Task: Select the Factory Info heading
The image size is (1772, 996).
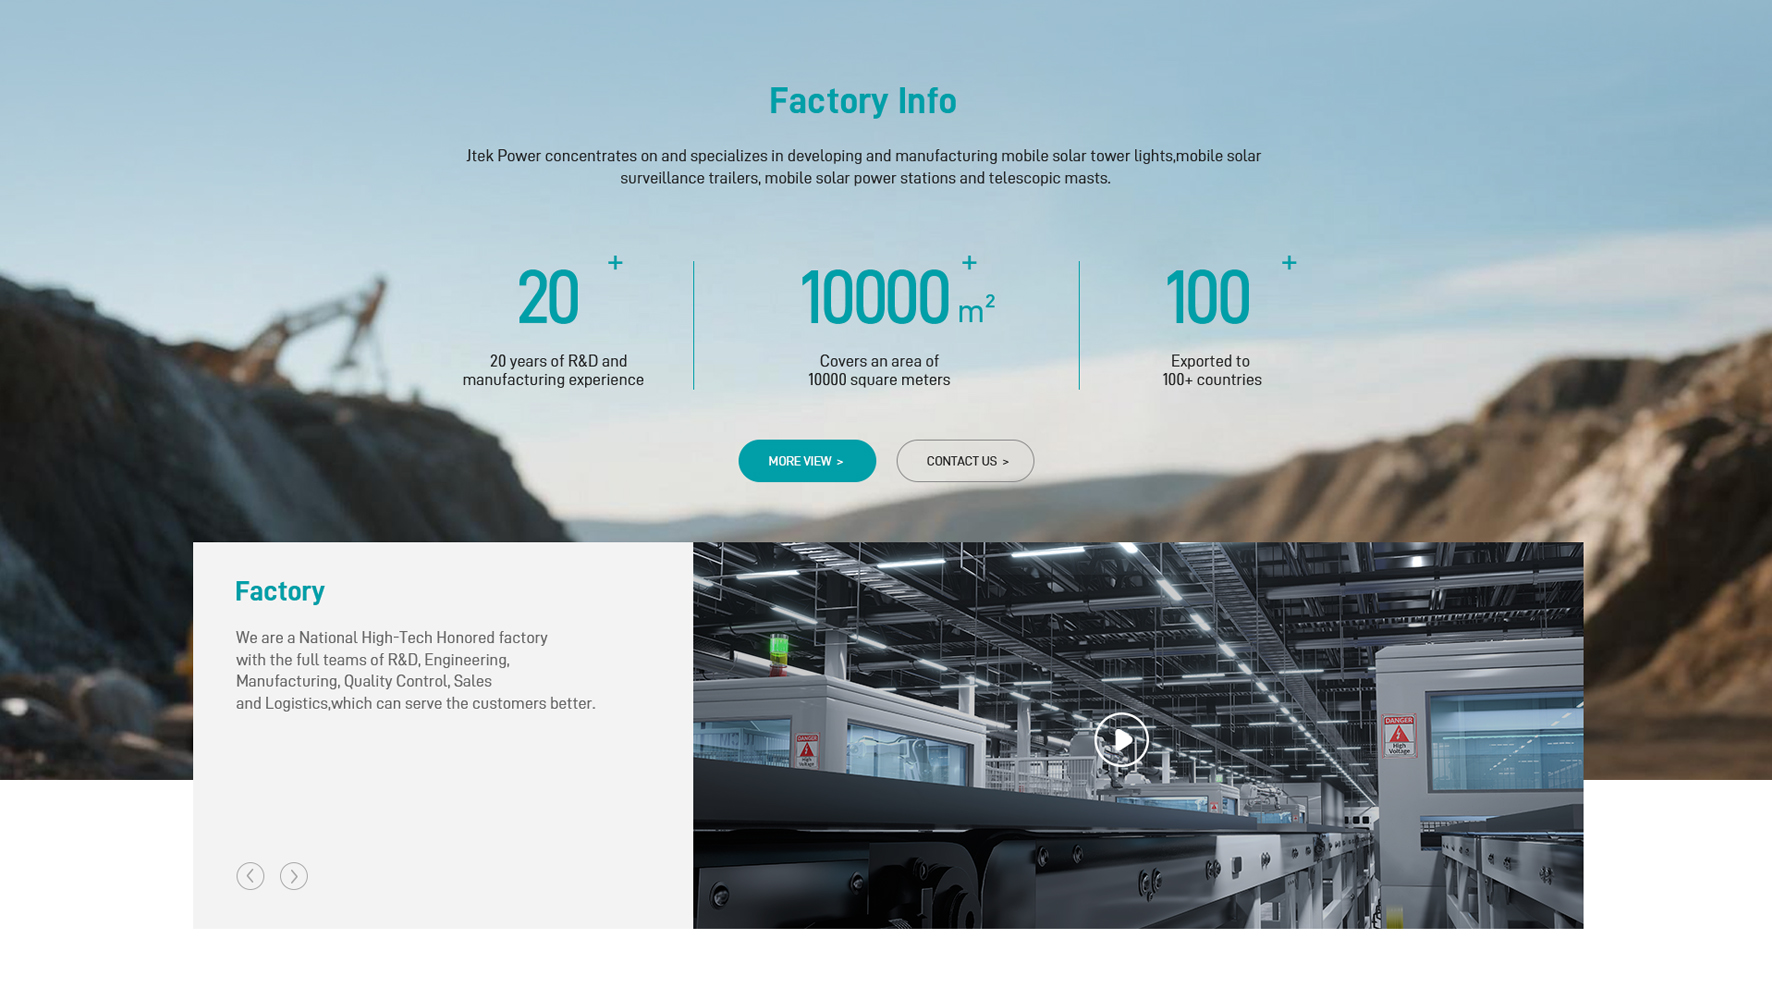Action: [x=862, y=101]
